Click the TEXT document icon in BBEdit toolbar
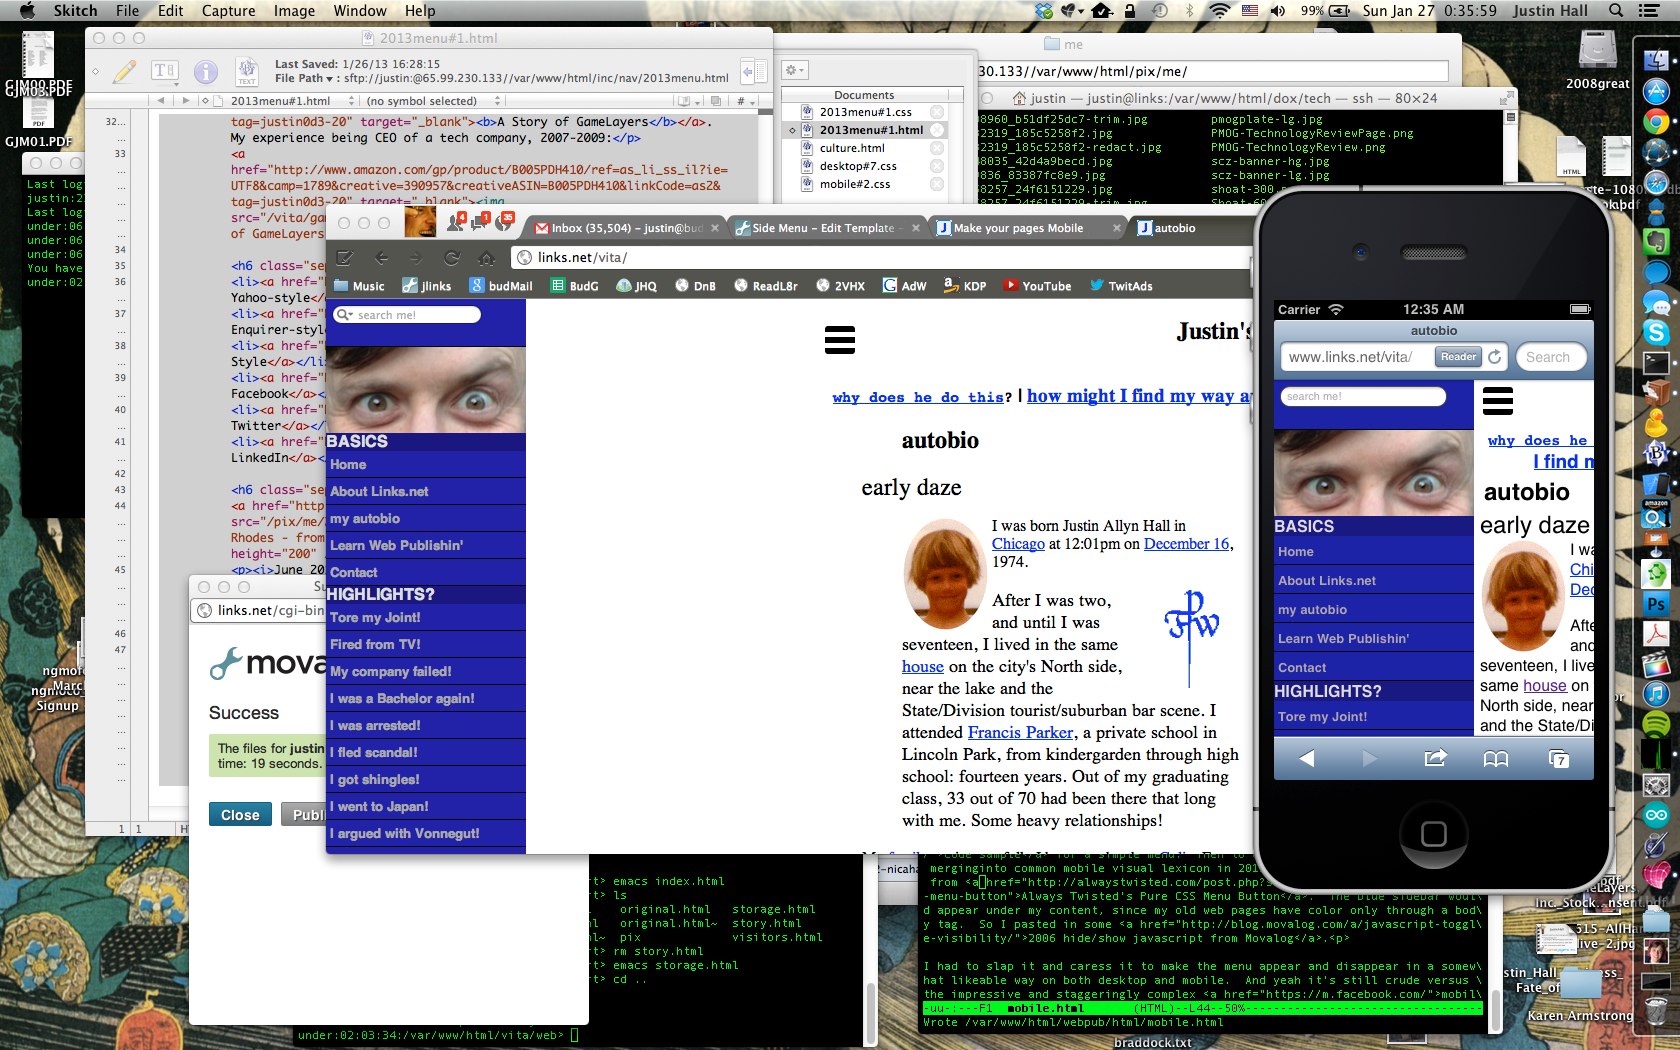 (x=247, y=71)
